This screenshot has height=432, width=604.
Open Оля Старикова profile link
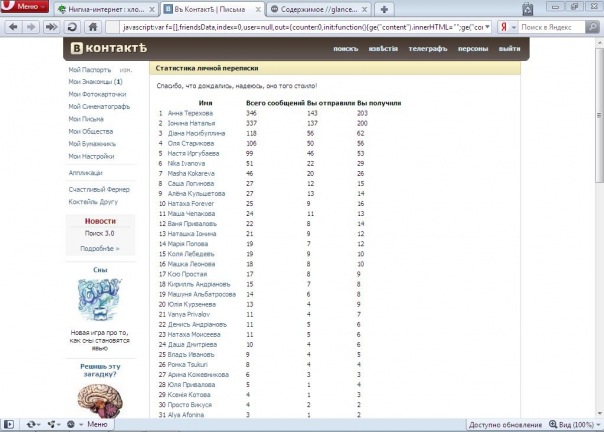click(x=191, y=143)
